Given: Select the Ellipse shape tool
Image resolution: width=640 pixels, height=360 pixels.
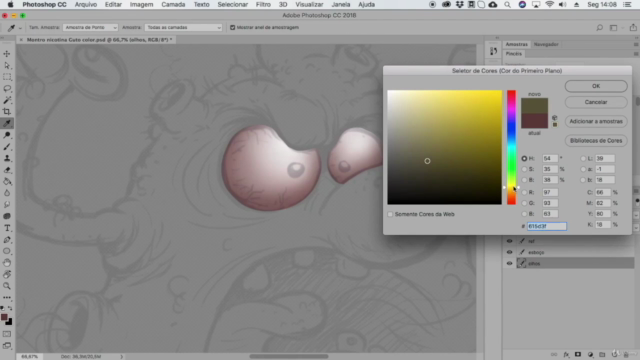Looking at the screenshot, I should [x=7, y=251].
